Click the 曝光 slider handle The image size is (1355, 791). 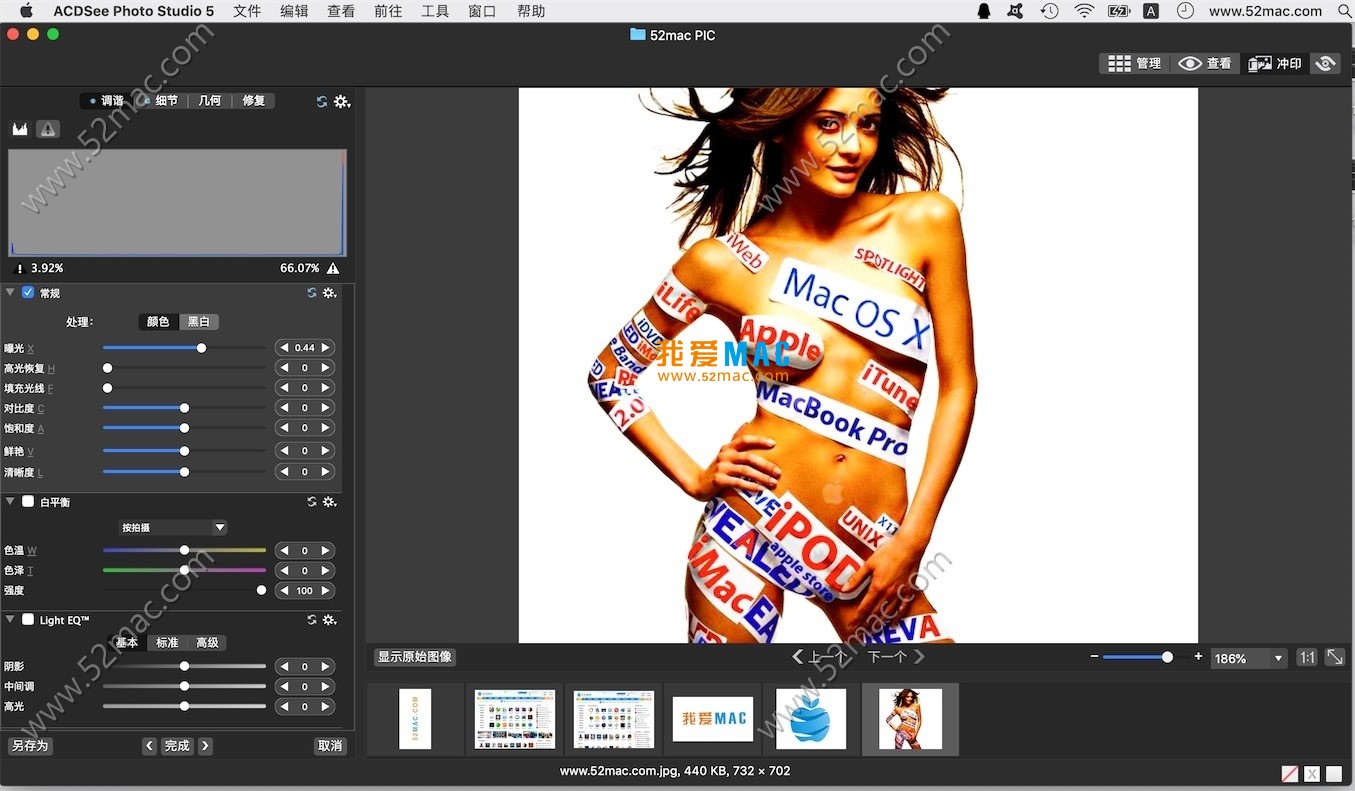click(201, 348)
